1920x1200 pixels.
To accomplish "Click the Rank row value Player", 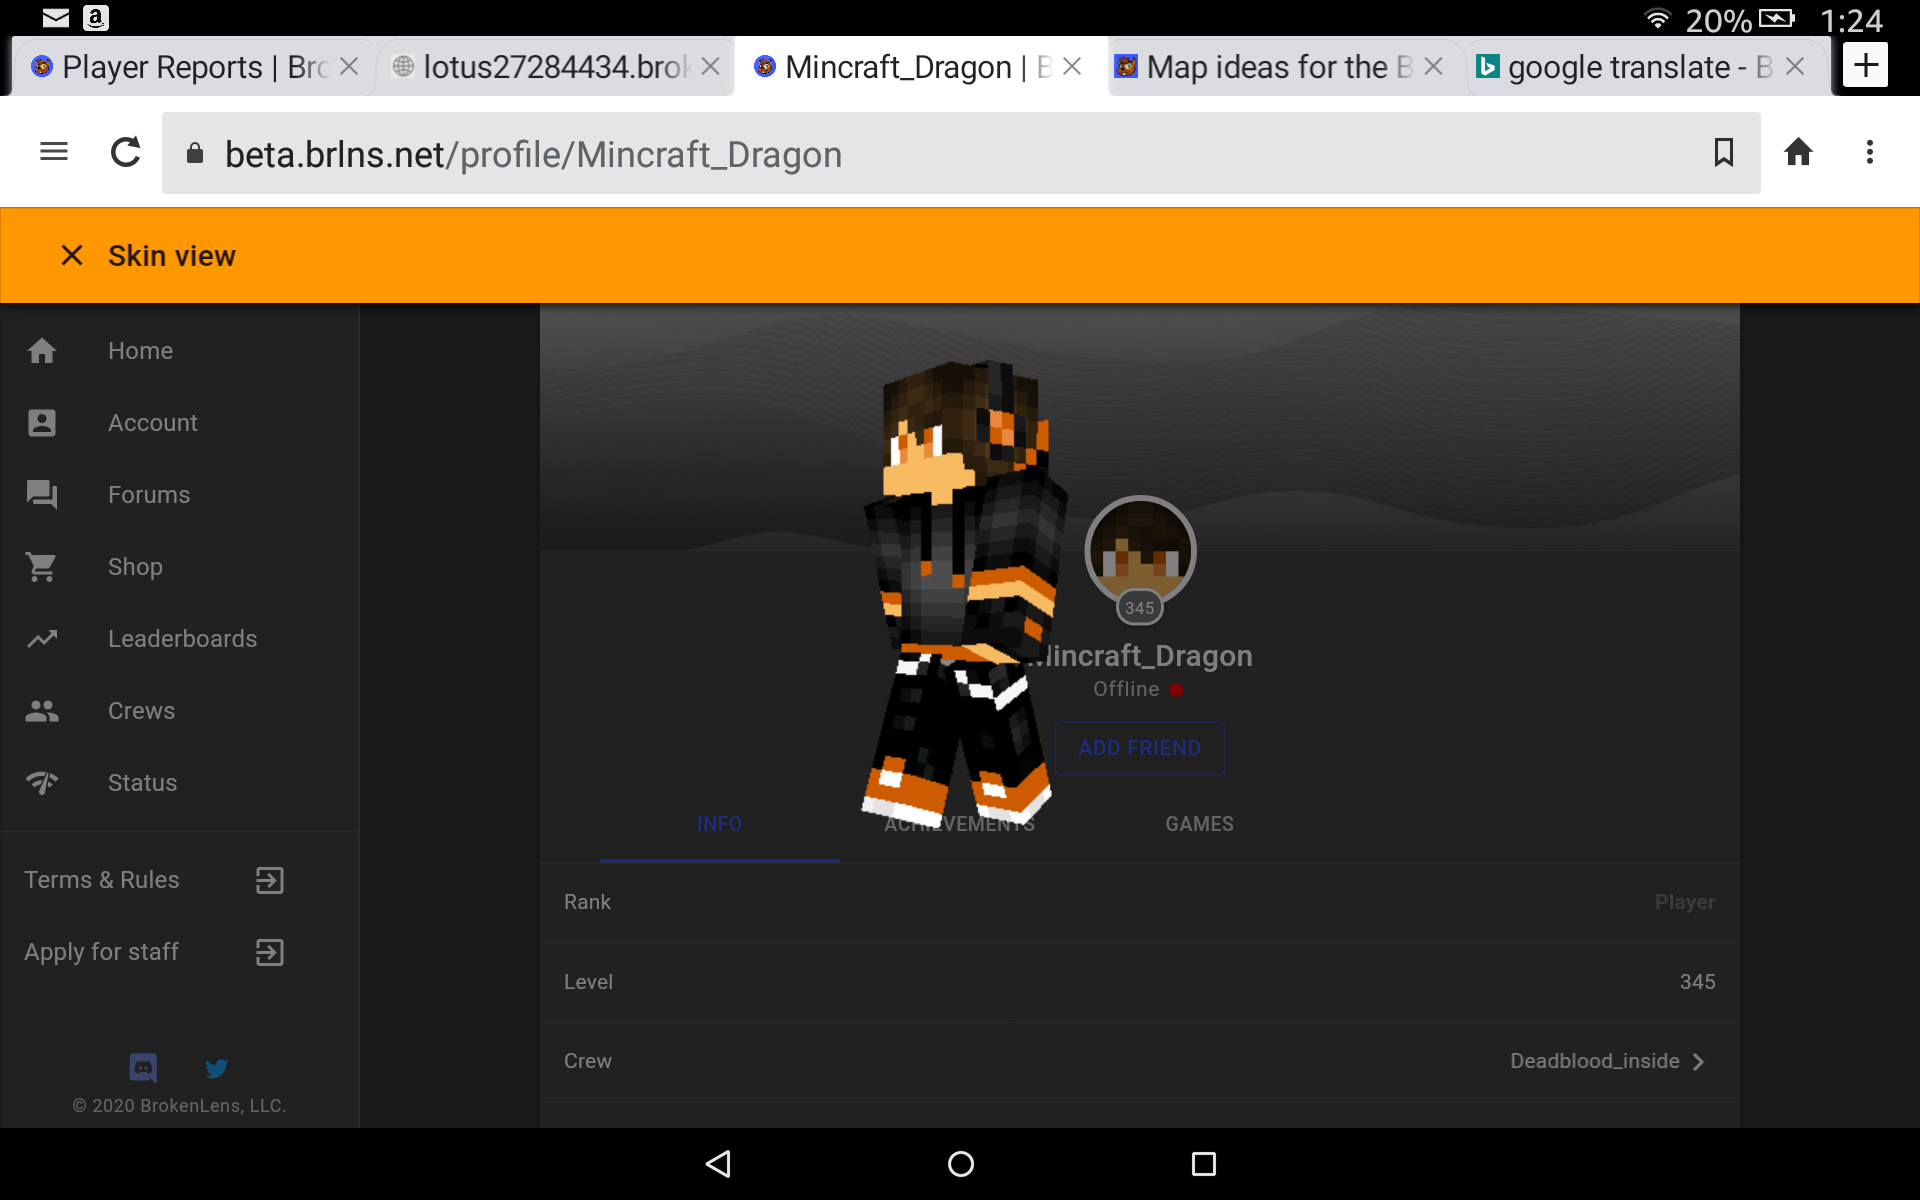I will (x=1685, y=902).
